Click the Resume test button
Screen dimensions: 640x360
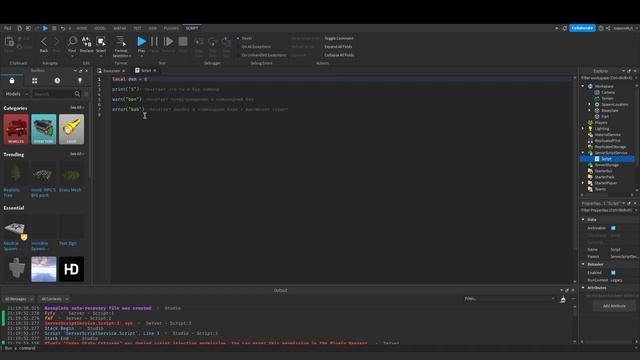(168, 41)
